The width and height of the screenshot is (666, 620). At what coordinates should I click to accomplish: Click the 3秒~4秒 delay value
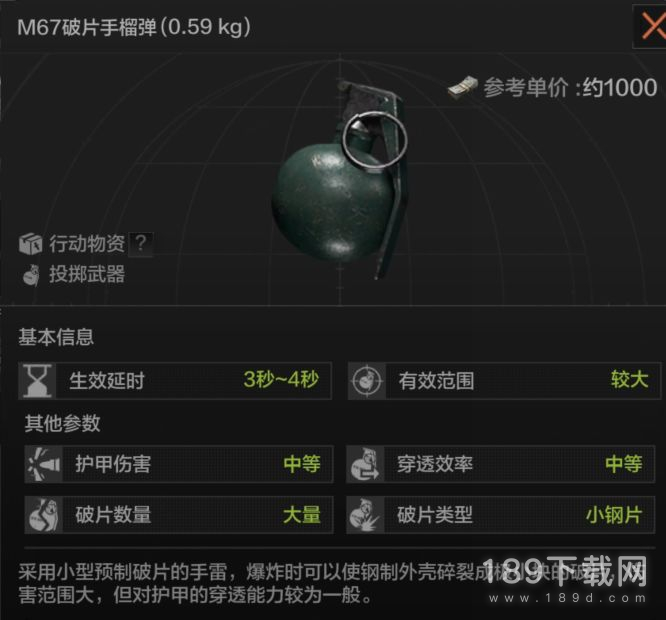tap(281, 379)
